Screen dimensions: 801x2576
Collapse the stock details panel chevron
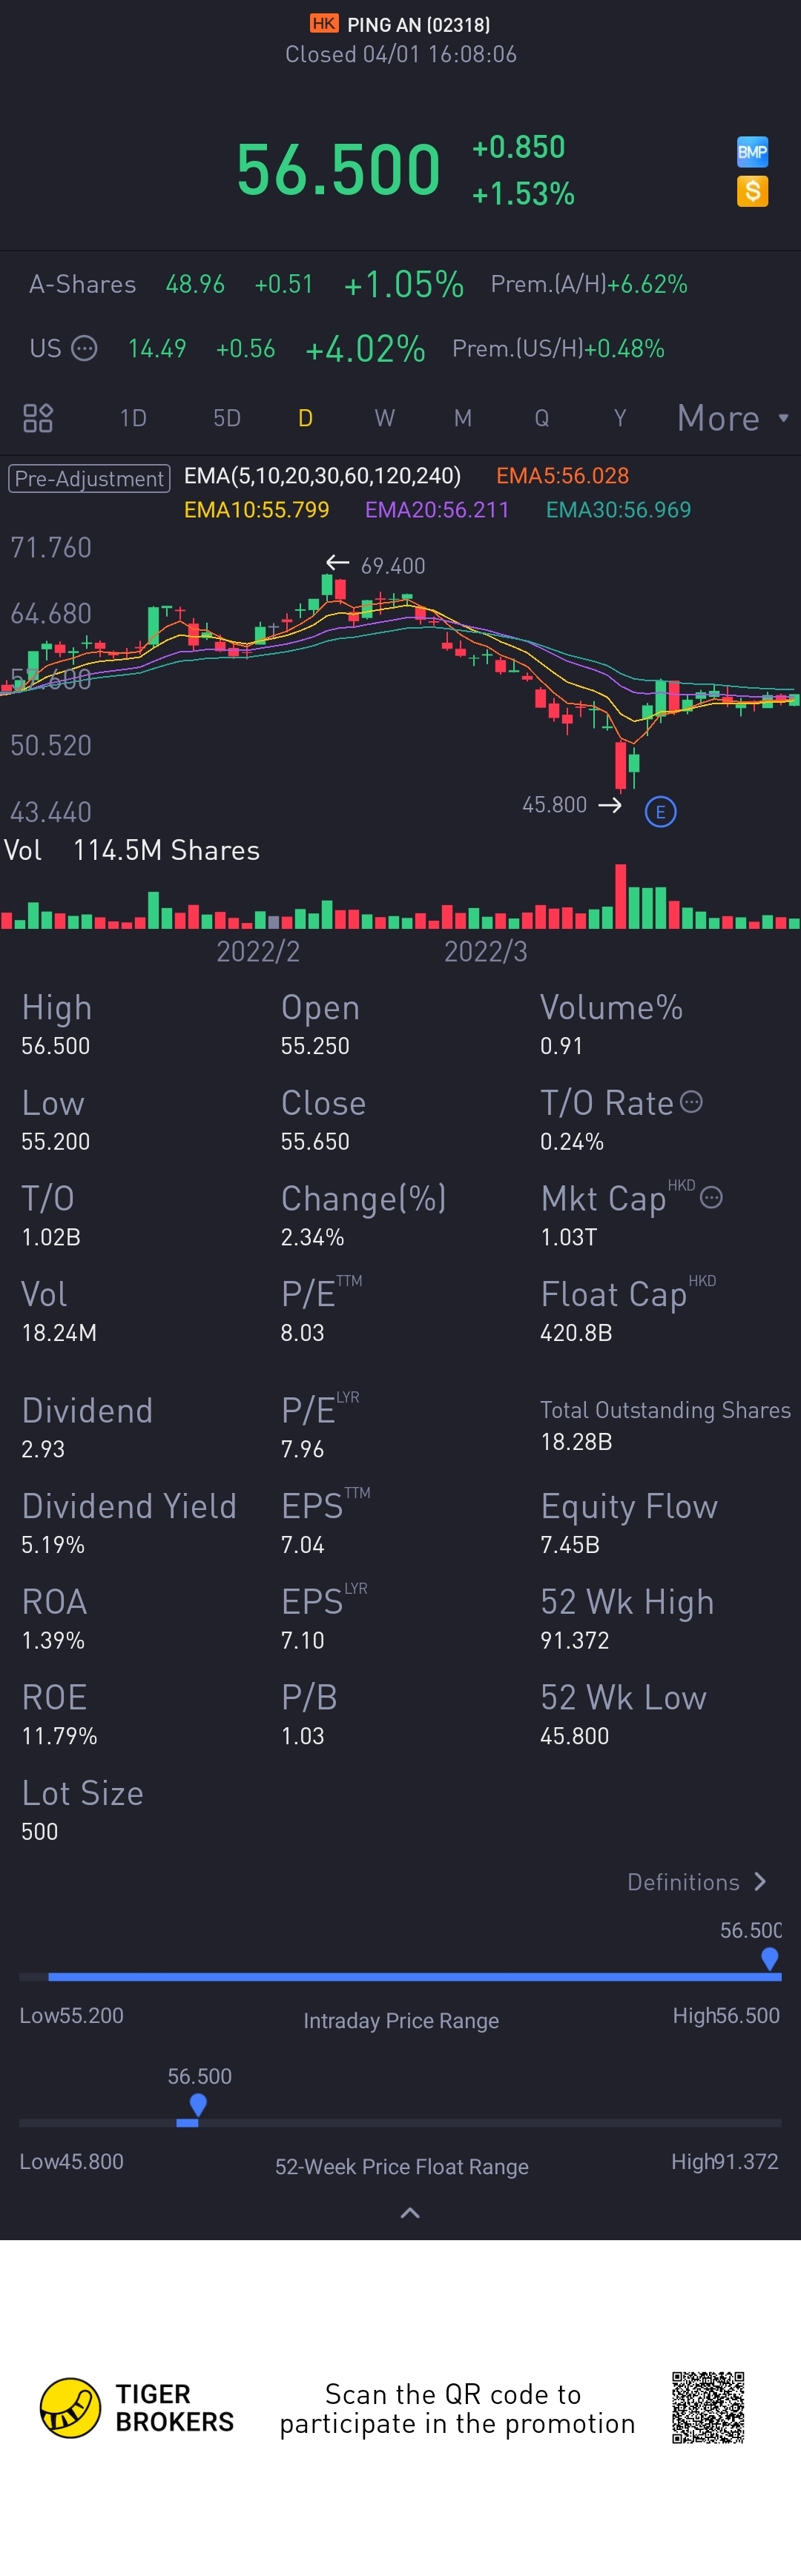410,2213
